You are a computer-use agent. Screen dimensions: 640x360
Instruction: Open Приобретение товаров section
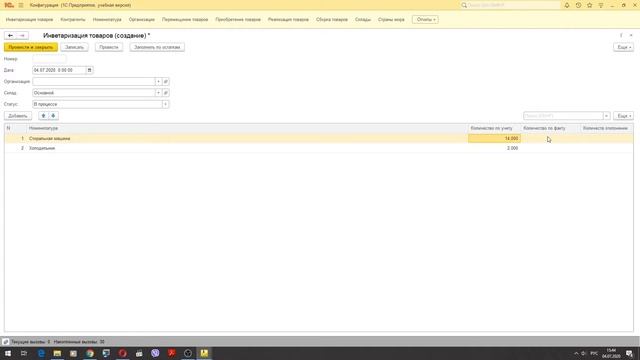click(x=238, y=20)
